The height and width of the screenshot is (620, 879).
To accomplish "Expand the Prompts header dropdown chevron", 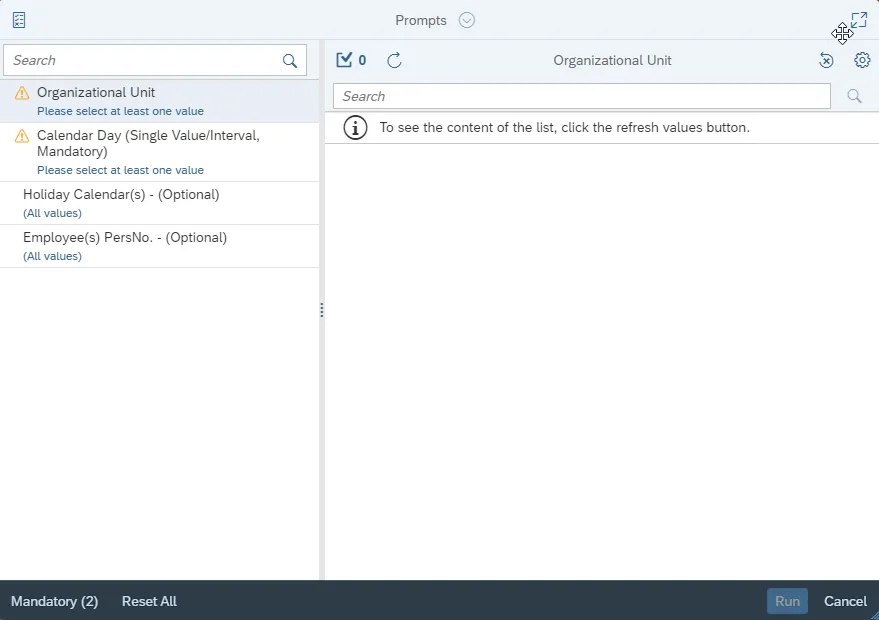I will [467, 20].
